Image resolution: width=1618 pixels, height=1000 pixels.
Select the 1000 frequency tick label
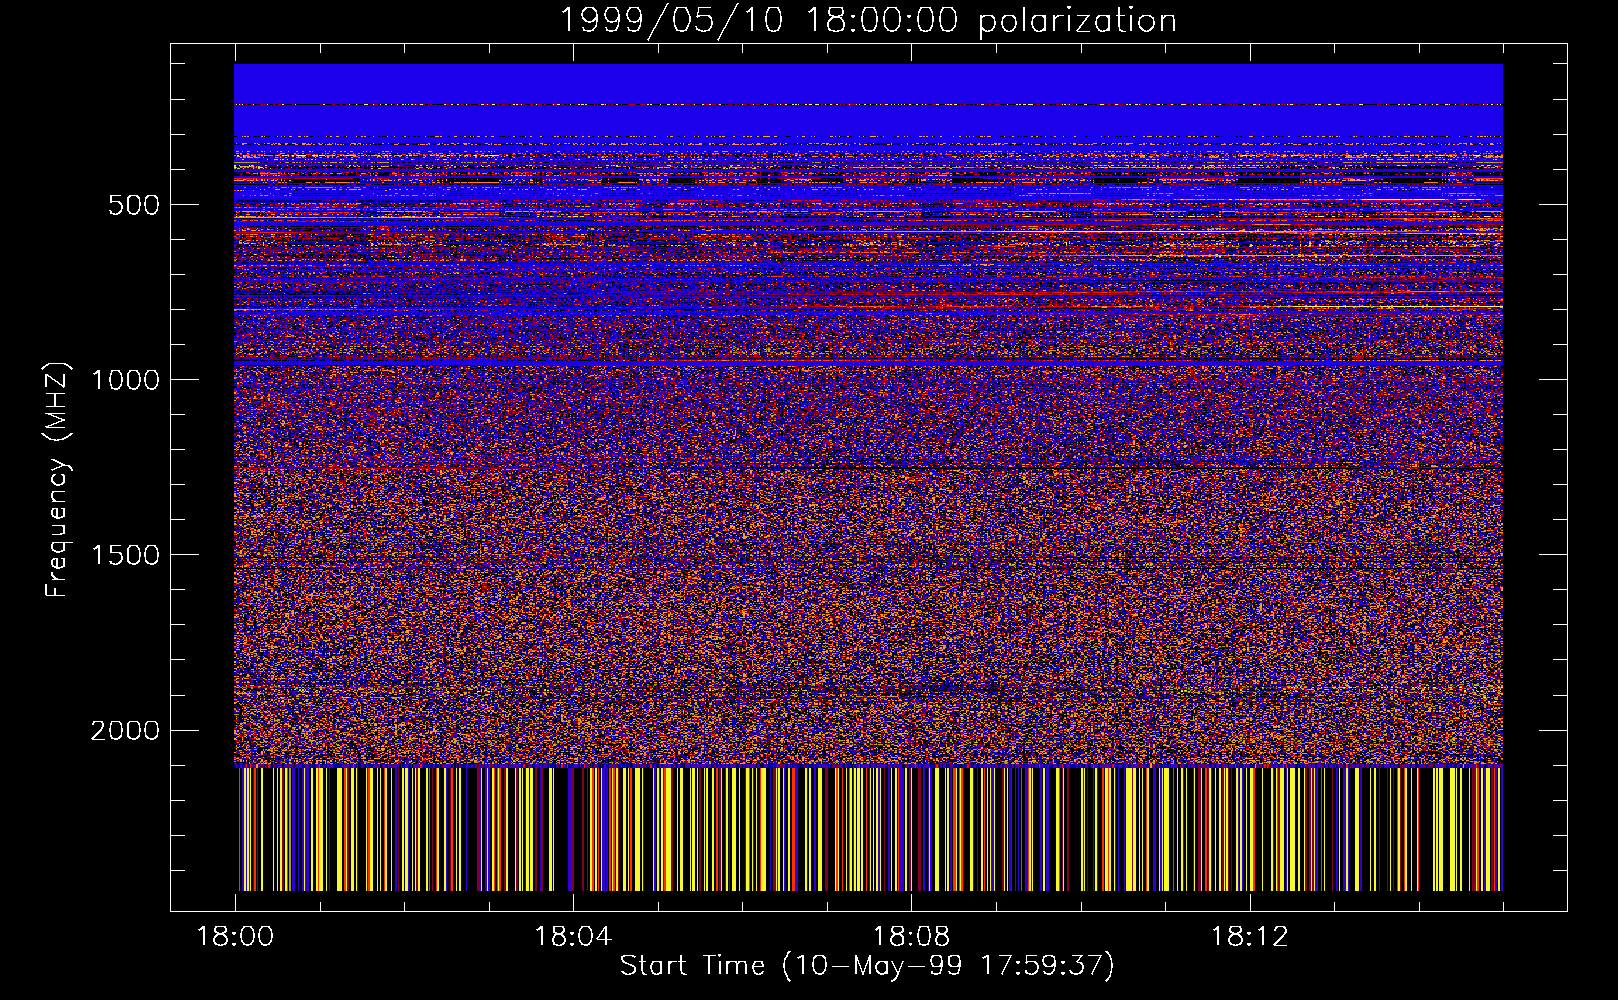[126, 380]
